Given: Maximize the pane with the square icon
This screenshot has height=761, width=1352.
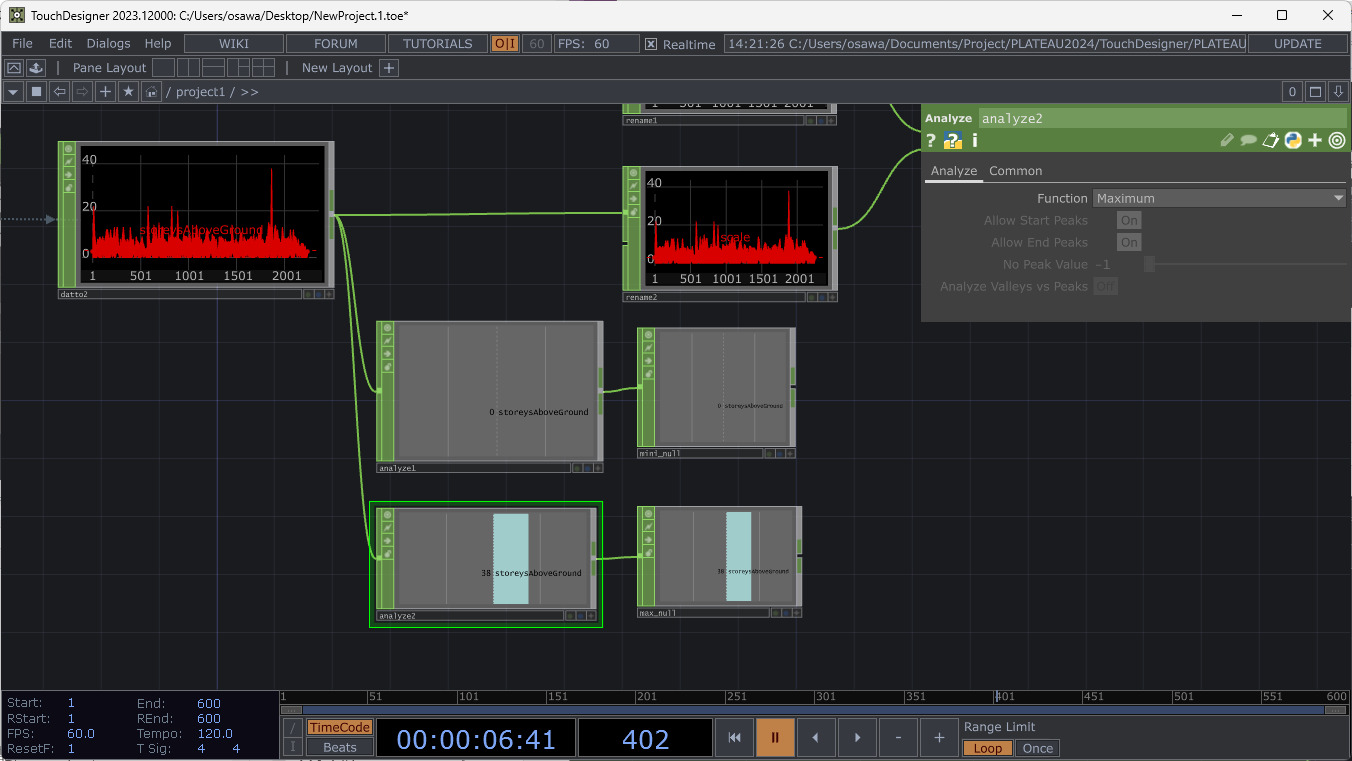Looking at the screenshot, I should [x=1316, y=92].
